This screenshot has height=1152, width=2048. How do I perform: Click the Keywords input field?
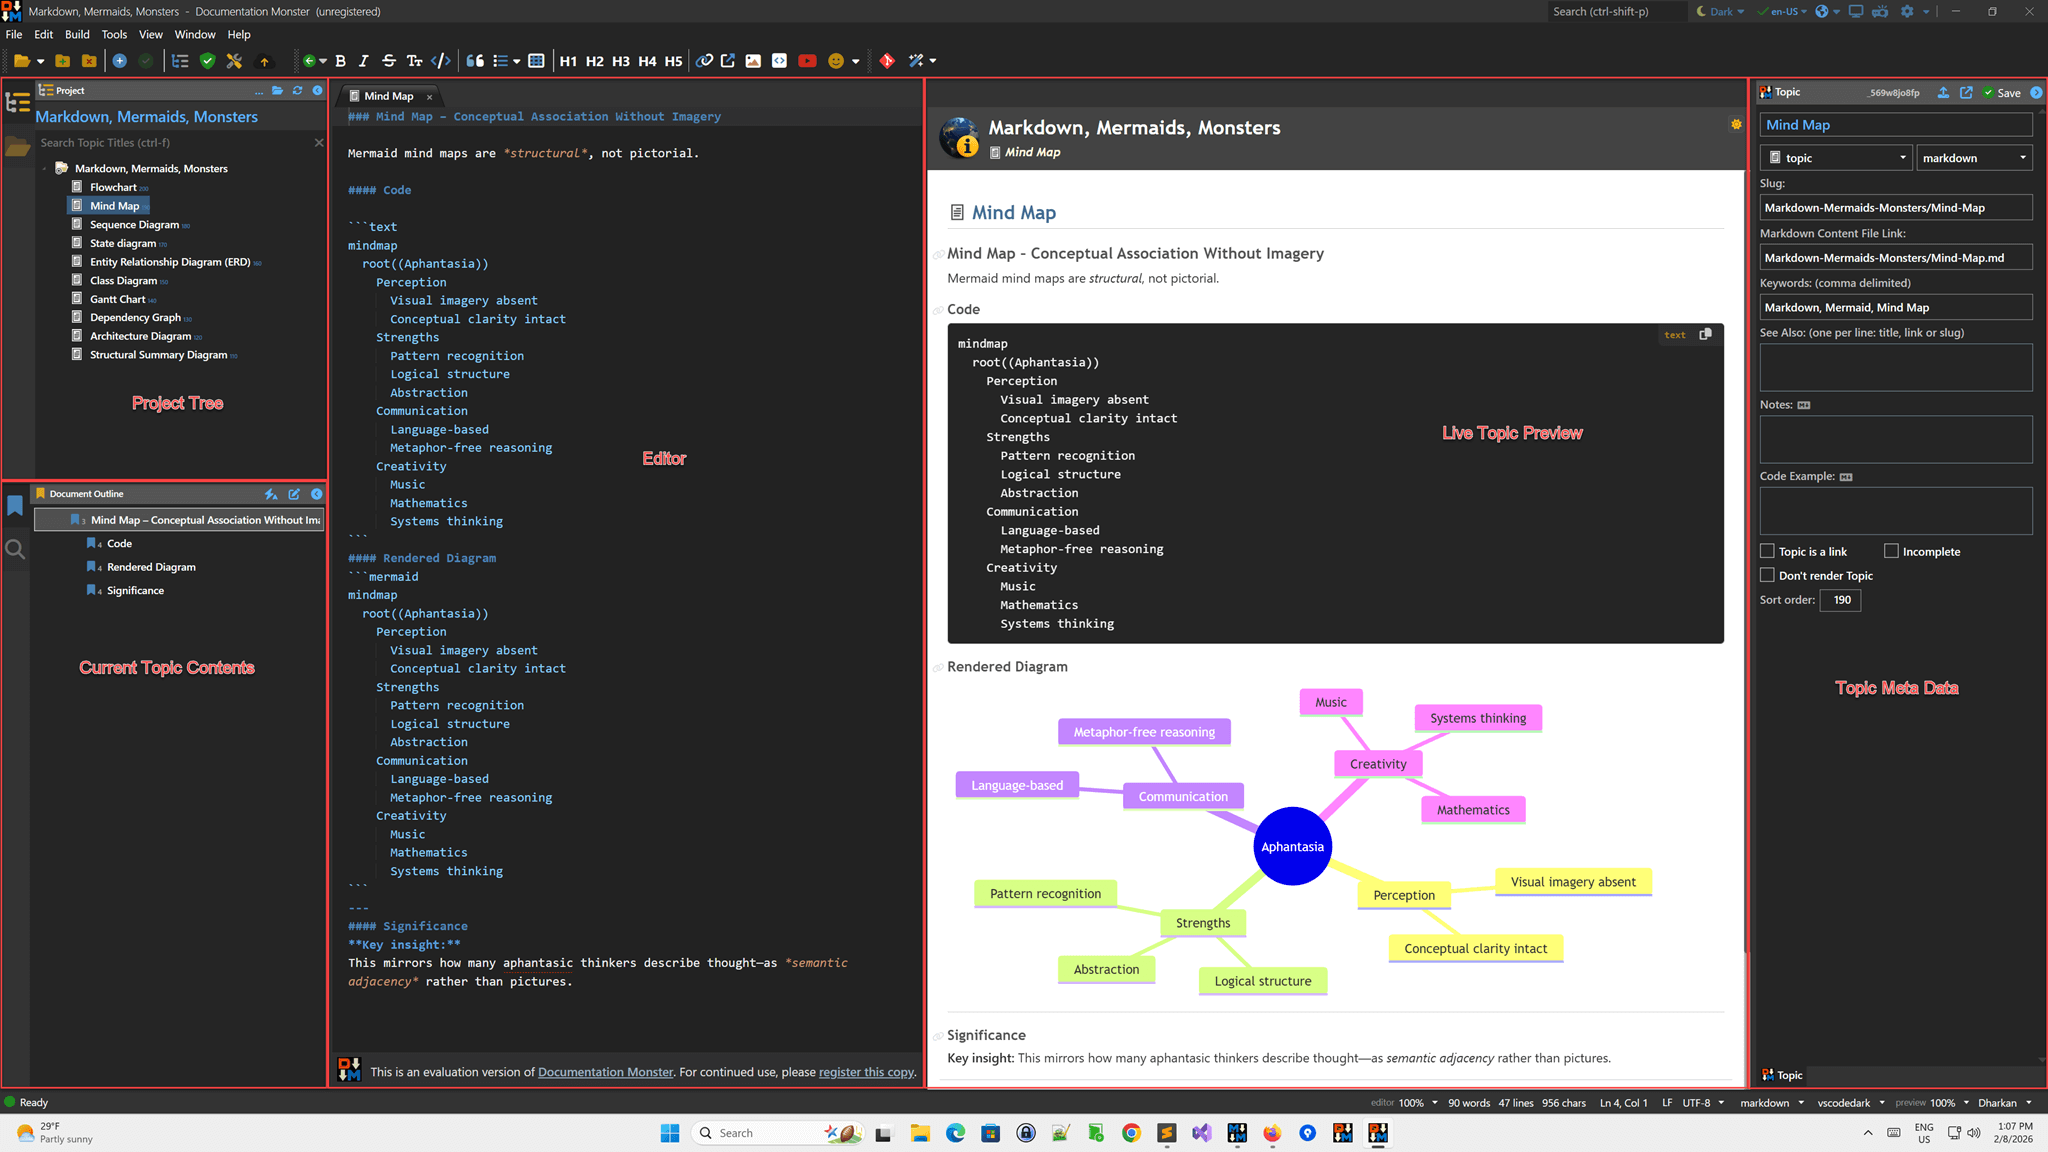point(1895,307)
